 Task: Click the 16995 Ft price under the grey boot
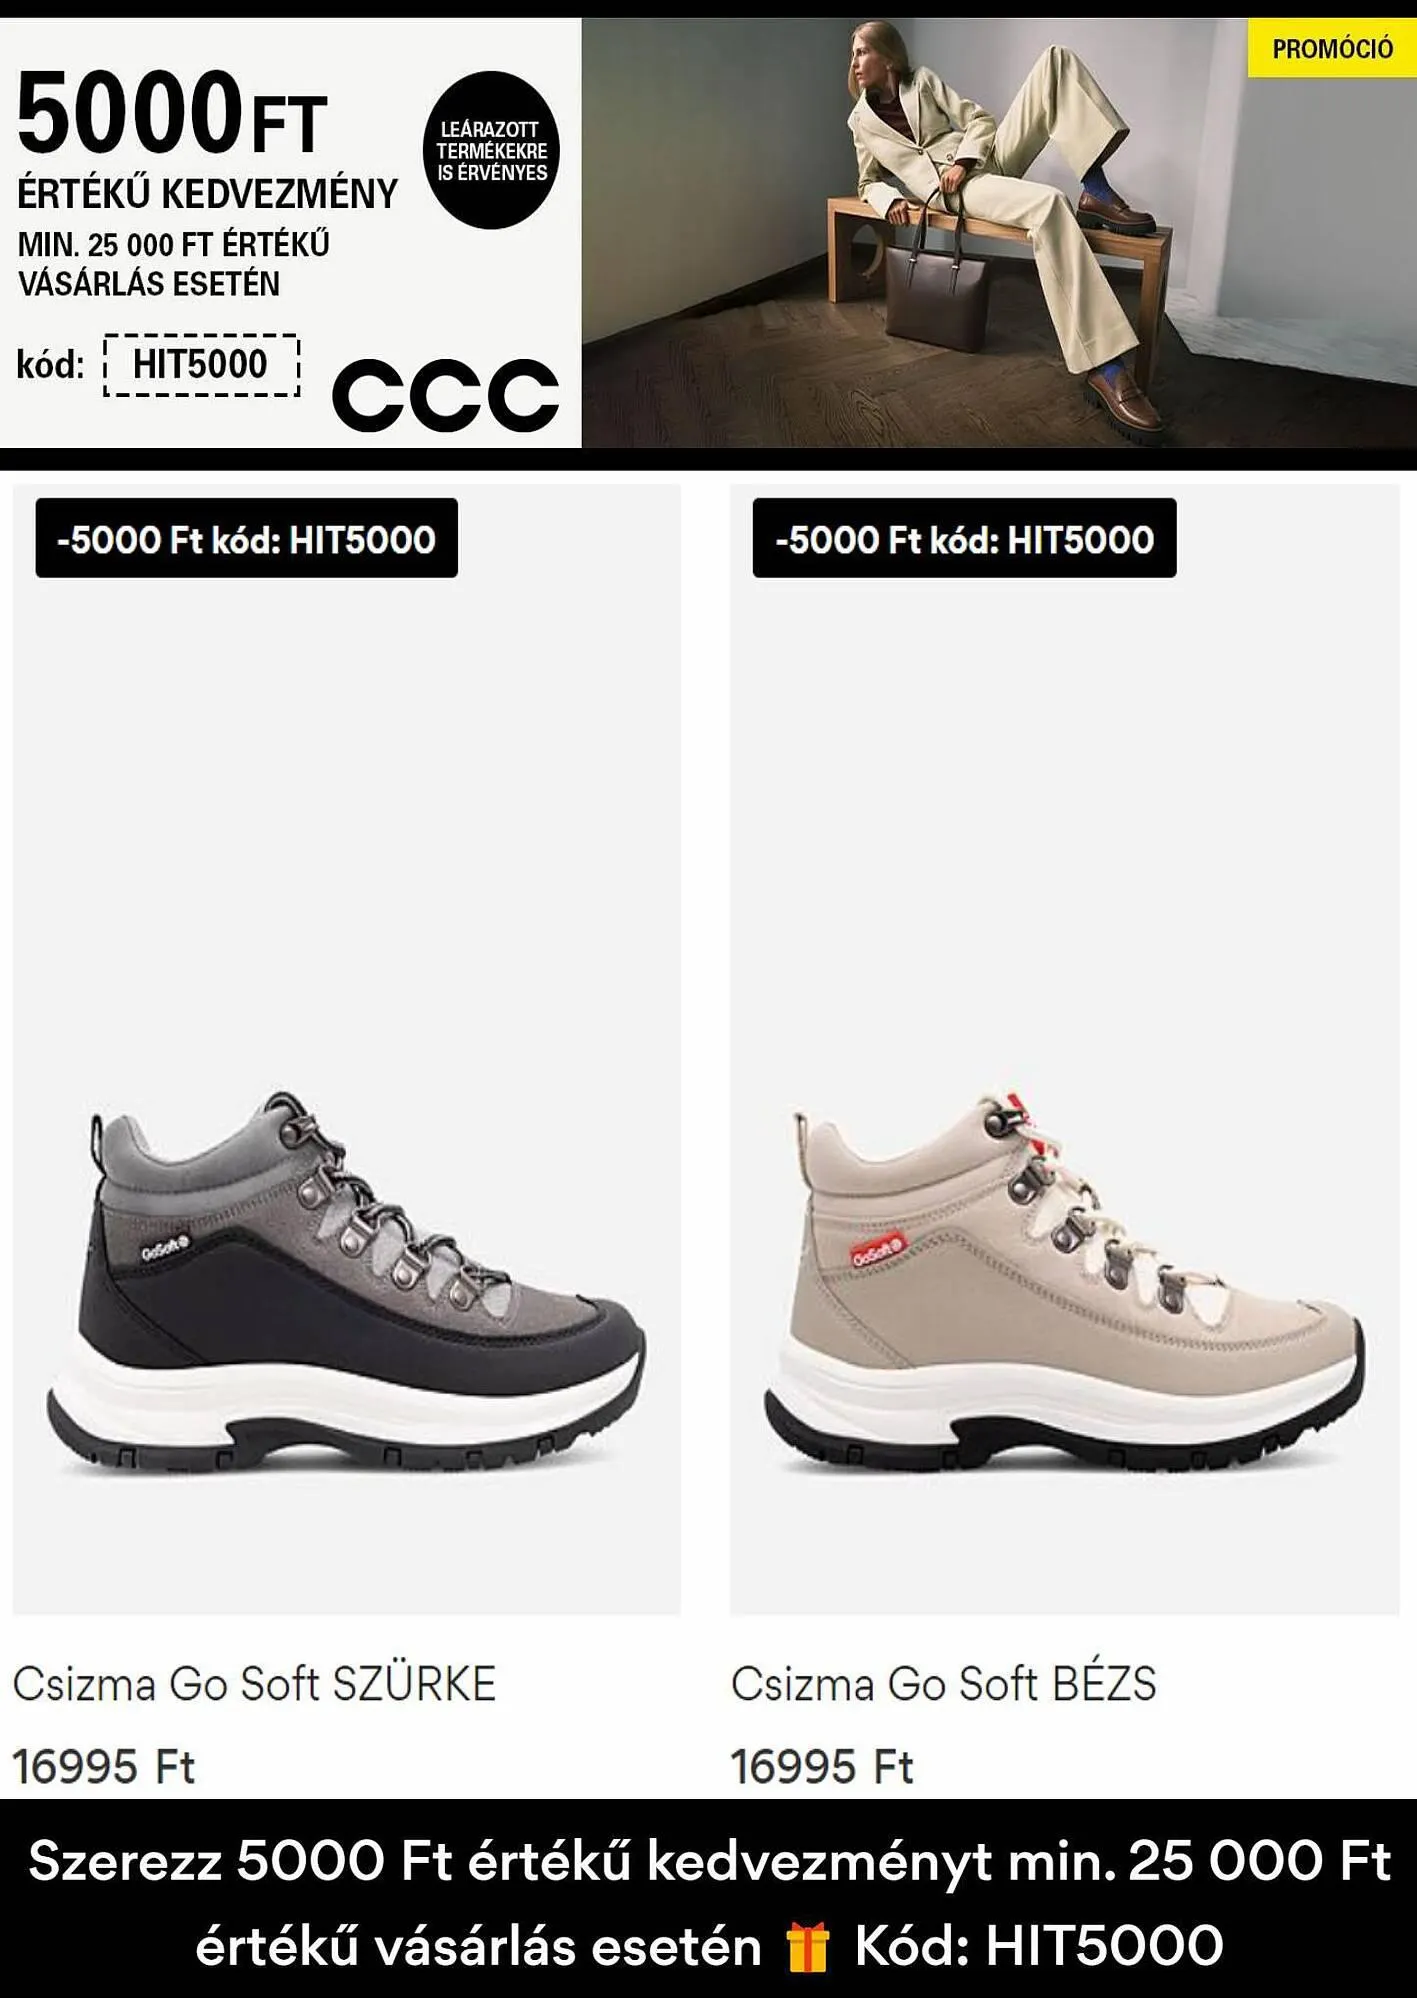[104, 1766]
